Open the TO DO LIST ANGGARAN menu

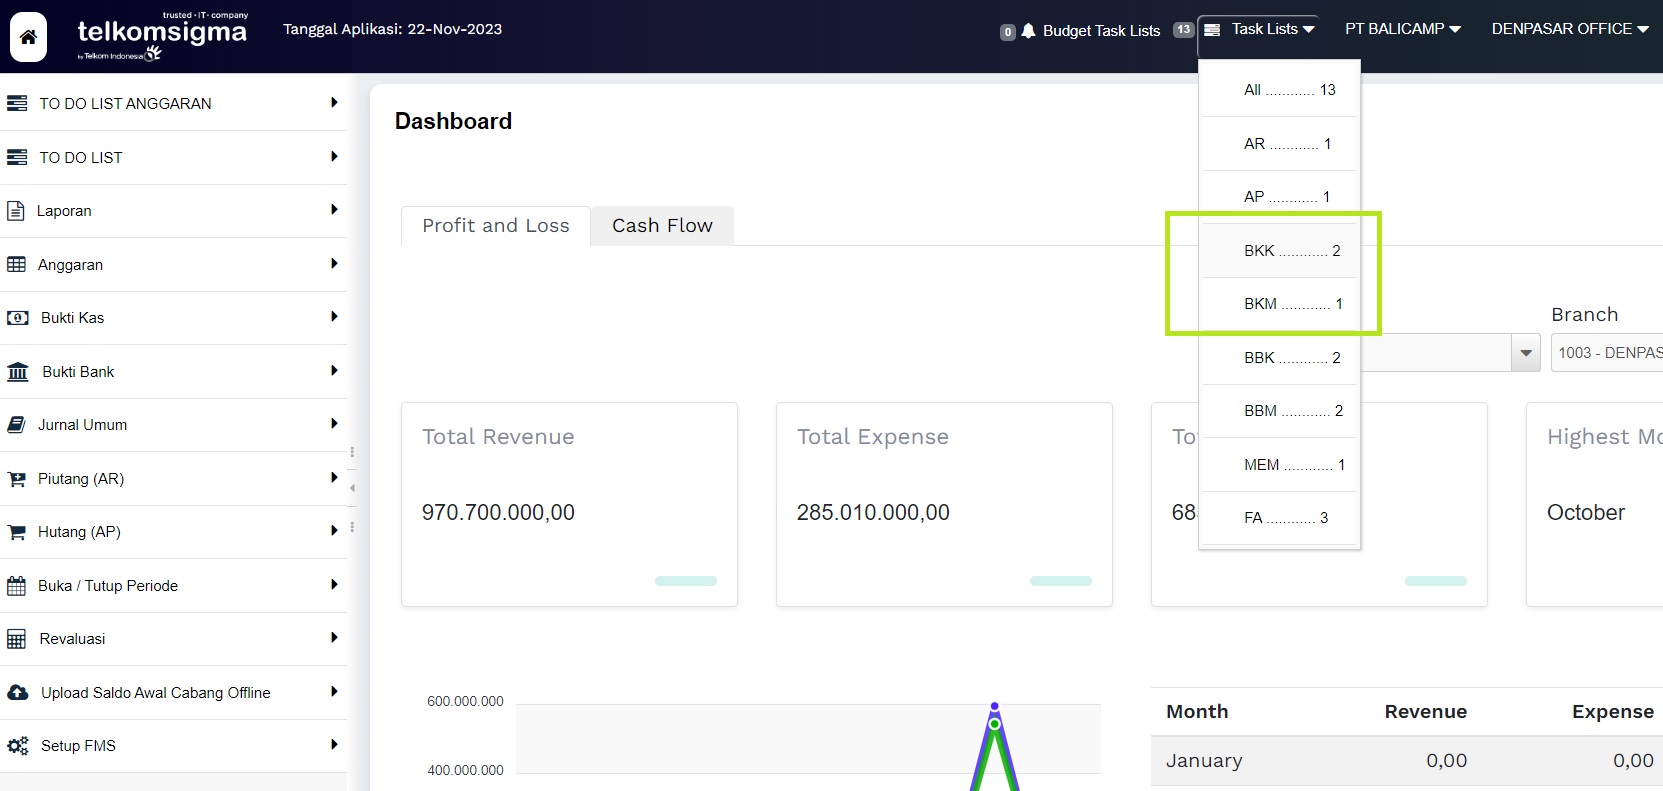pos(125,104)
